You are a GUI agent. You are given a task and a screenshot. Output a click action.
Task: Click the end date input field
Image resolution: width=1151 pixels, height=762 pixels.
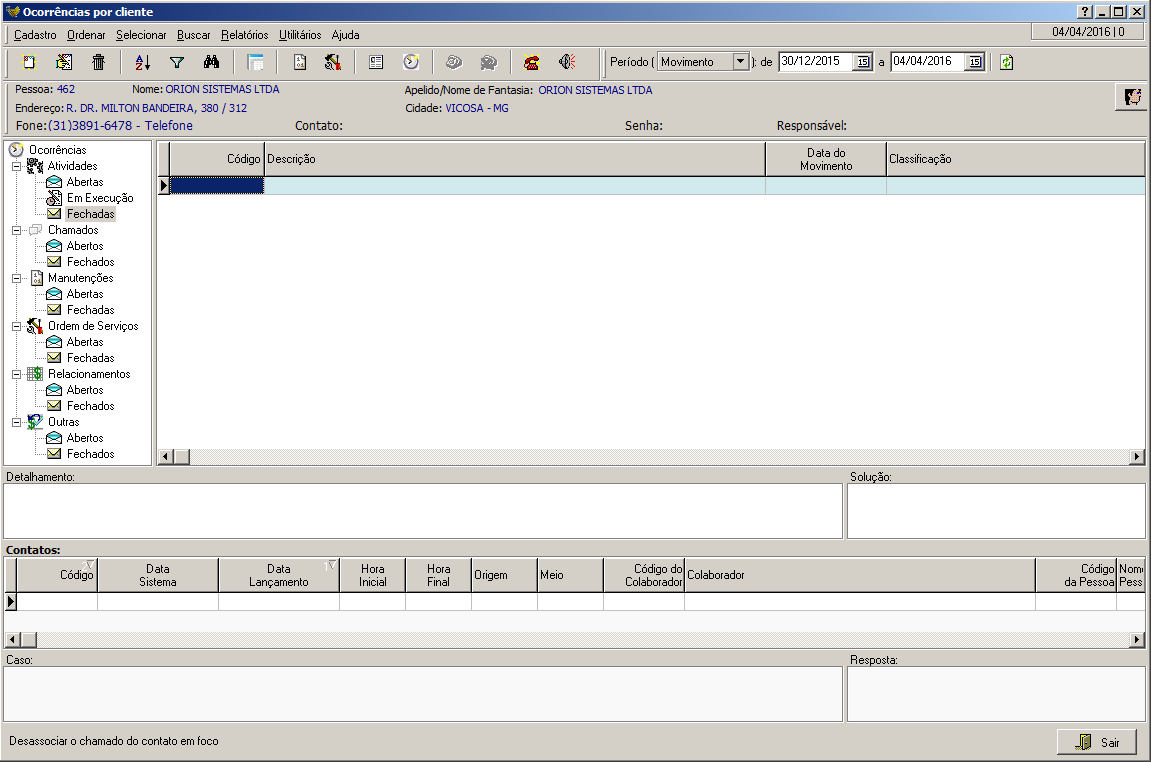coord(927,62)
